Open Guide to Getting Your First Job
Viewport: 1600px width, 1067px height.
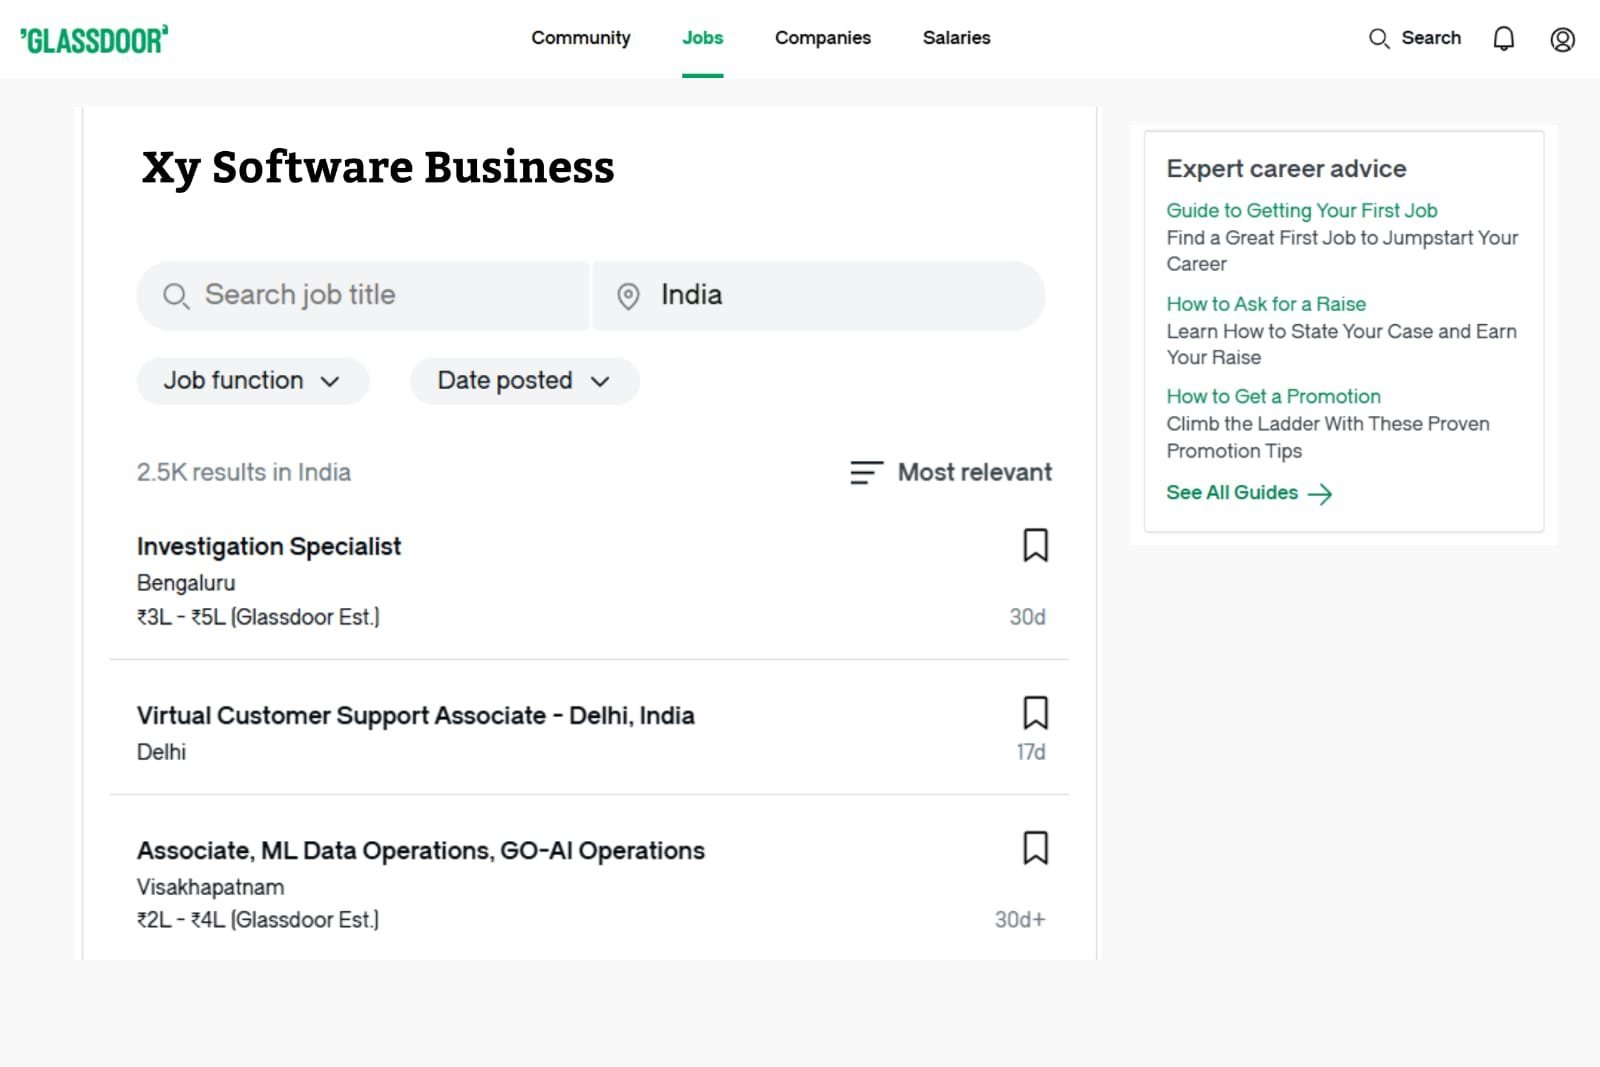(x=1301, y=210)
